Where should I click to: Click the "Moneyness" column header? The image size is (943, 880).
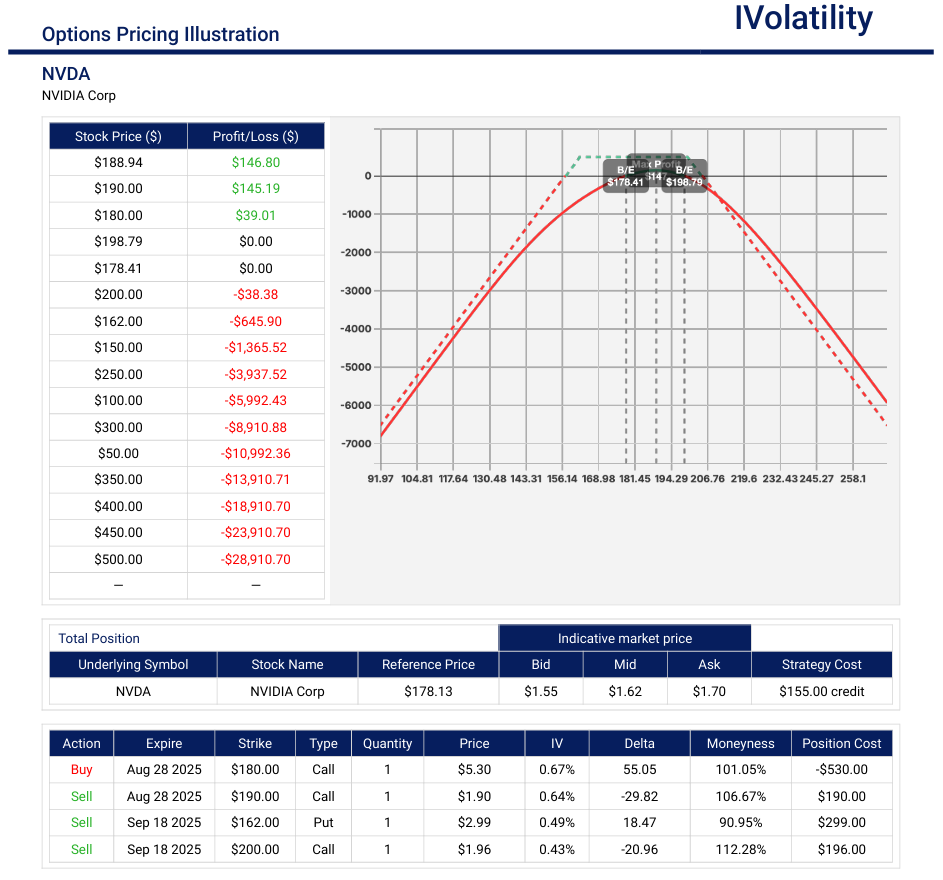coord(740,743)
